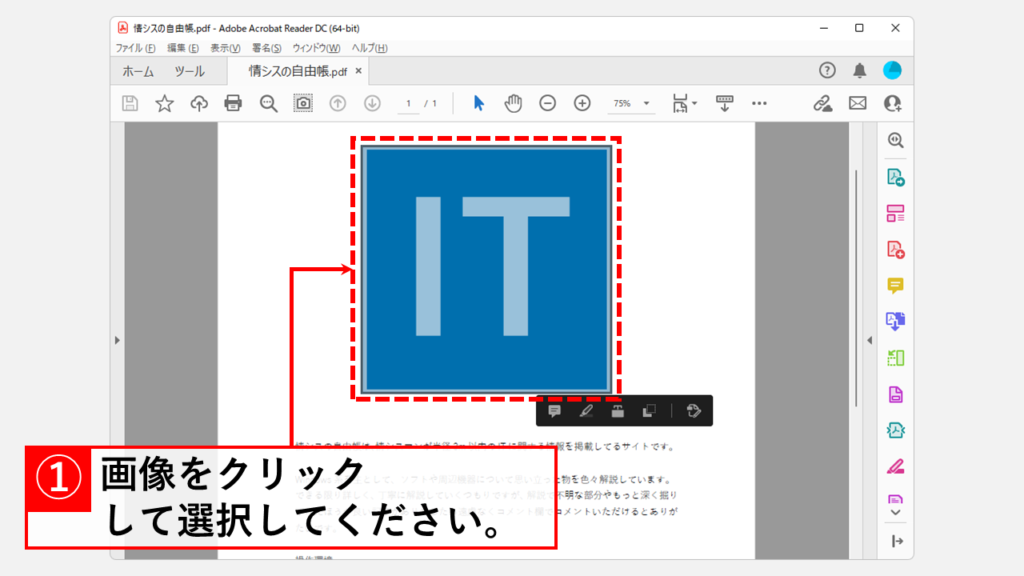Collapse the right tools pane

pyautogui.click(x=869, y=339)
